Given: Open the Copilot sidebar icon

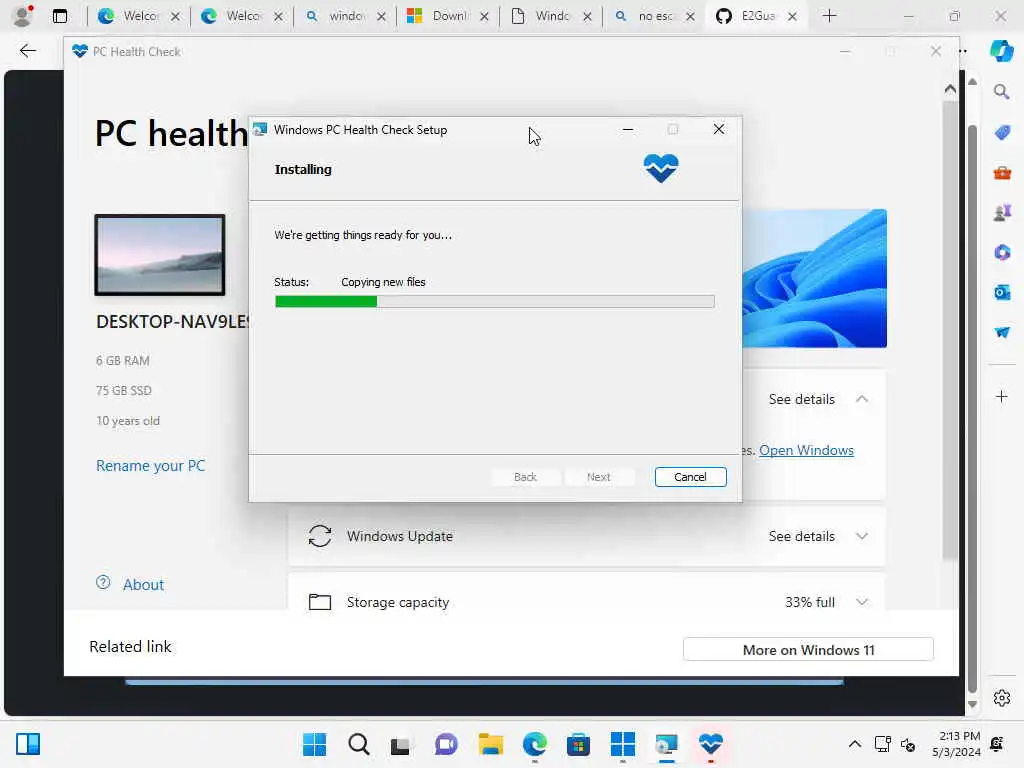Looking at the screenshot, I should [x=1002, y=51].
